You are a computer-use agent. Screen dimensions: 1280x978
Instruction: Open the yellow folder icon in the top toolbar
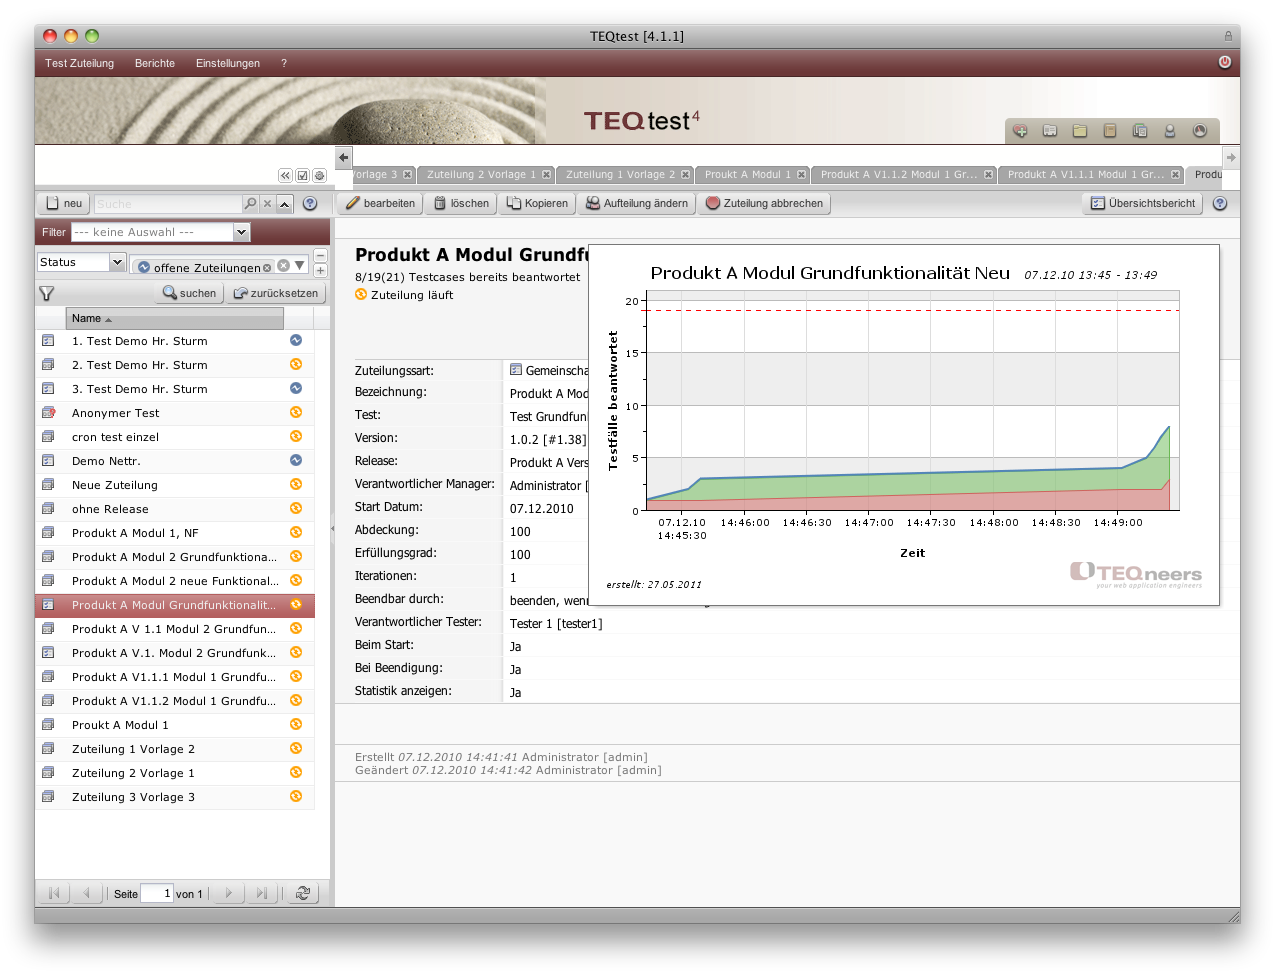tap(1080, 131)
